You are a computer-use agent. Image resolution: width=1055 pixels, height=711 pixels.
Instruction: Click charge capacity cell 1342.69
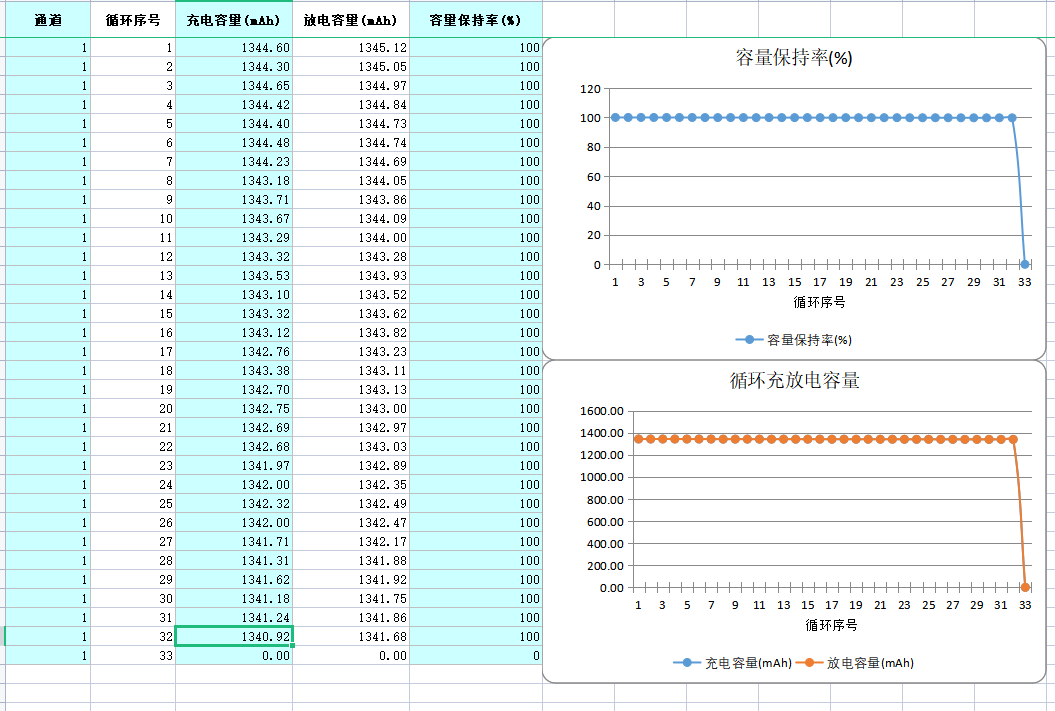click(x=233, y=428)
